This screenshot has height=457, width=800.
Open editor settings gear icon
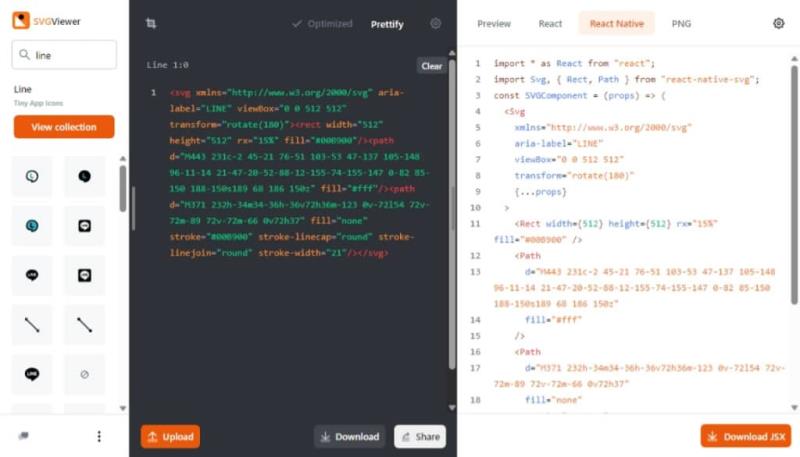(435, 23)
